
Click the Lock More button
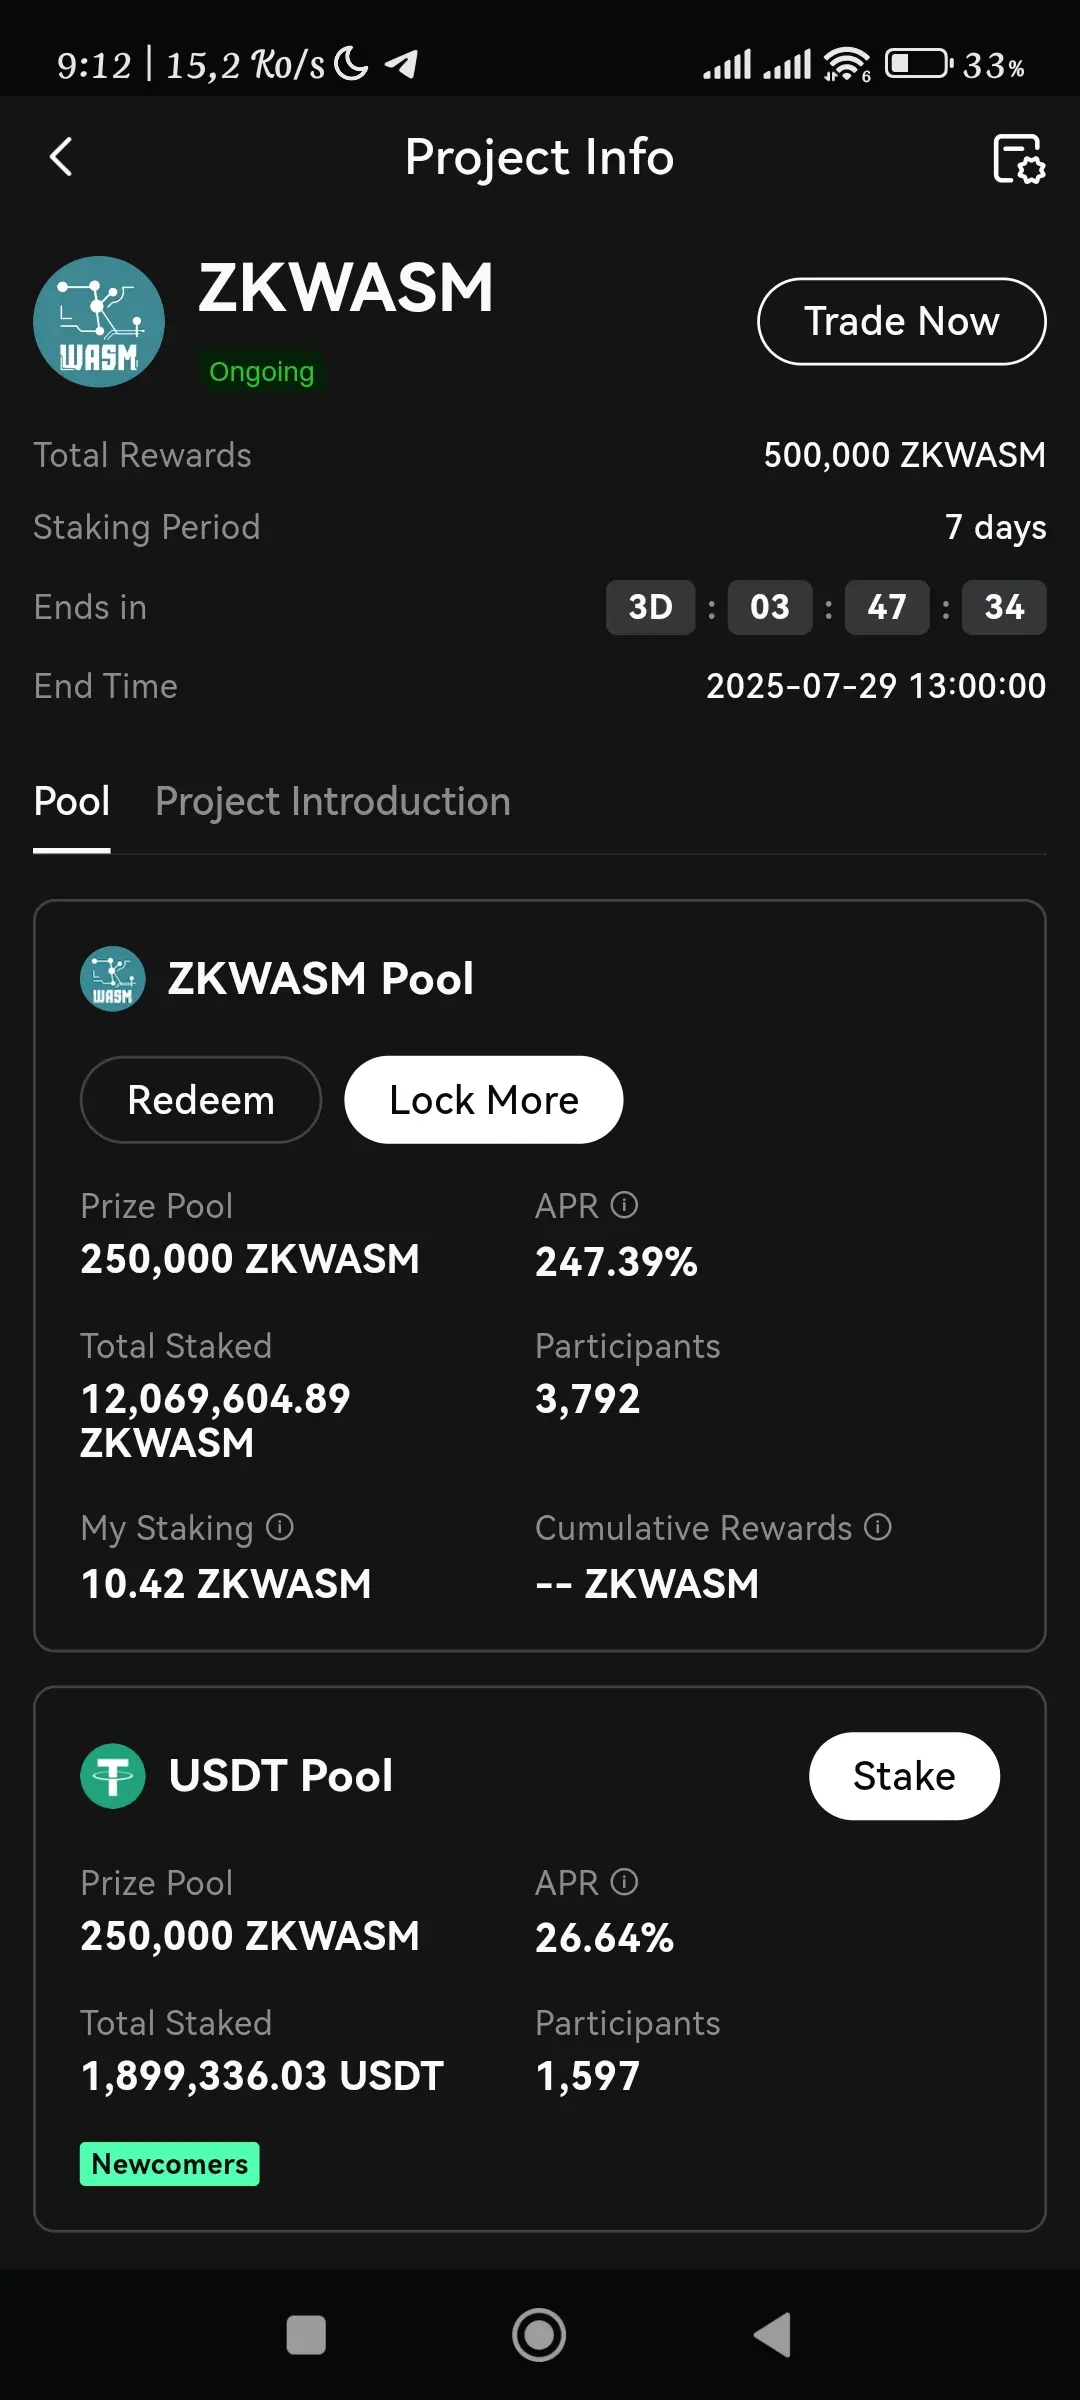coord(484,1100)
